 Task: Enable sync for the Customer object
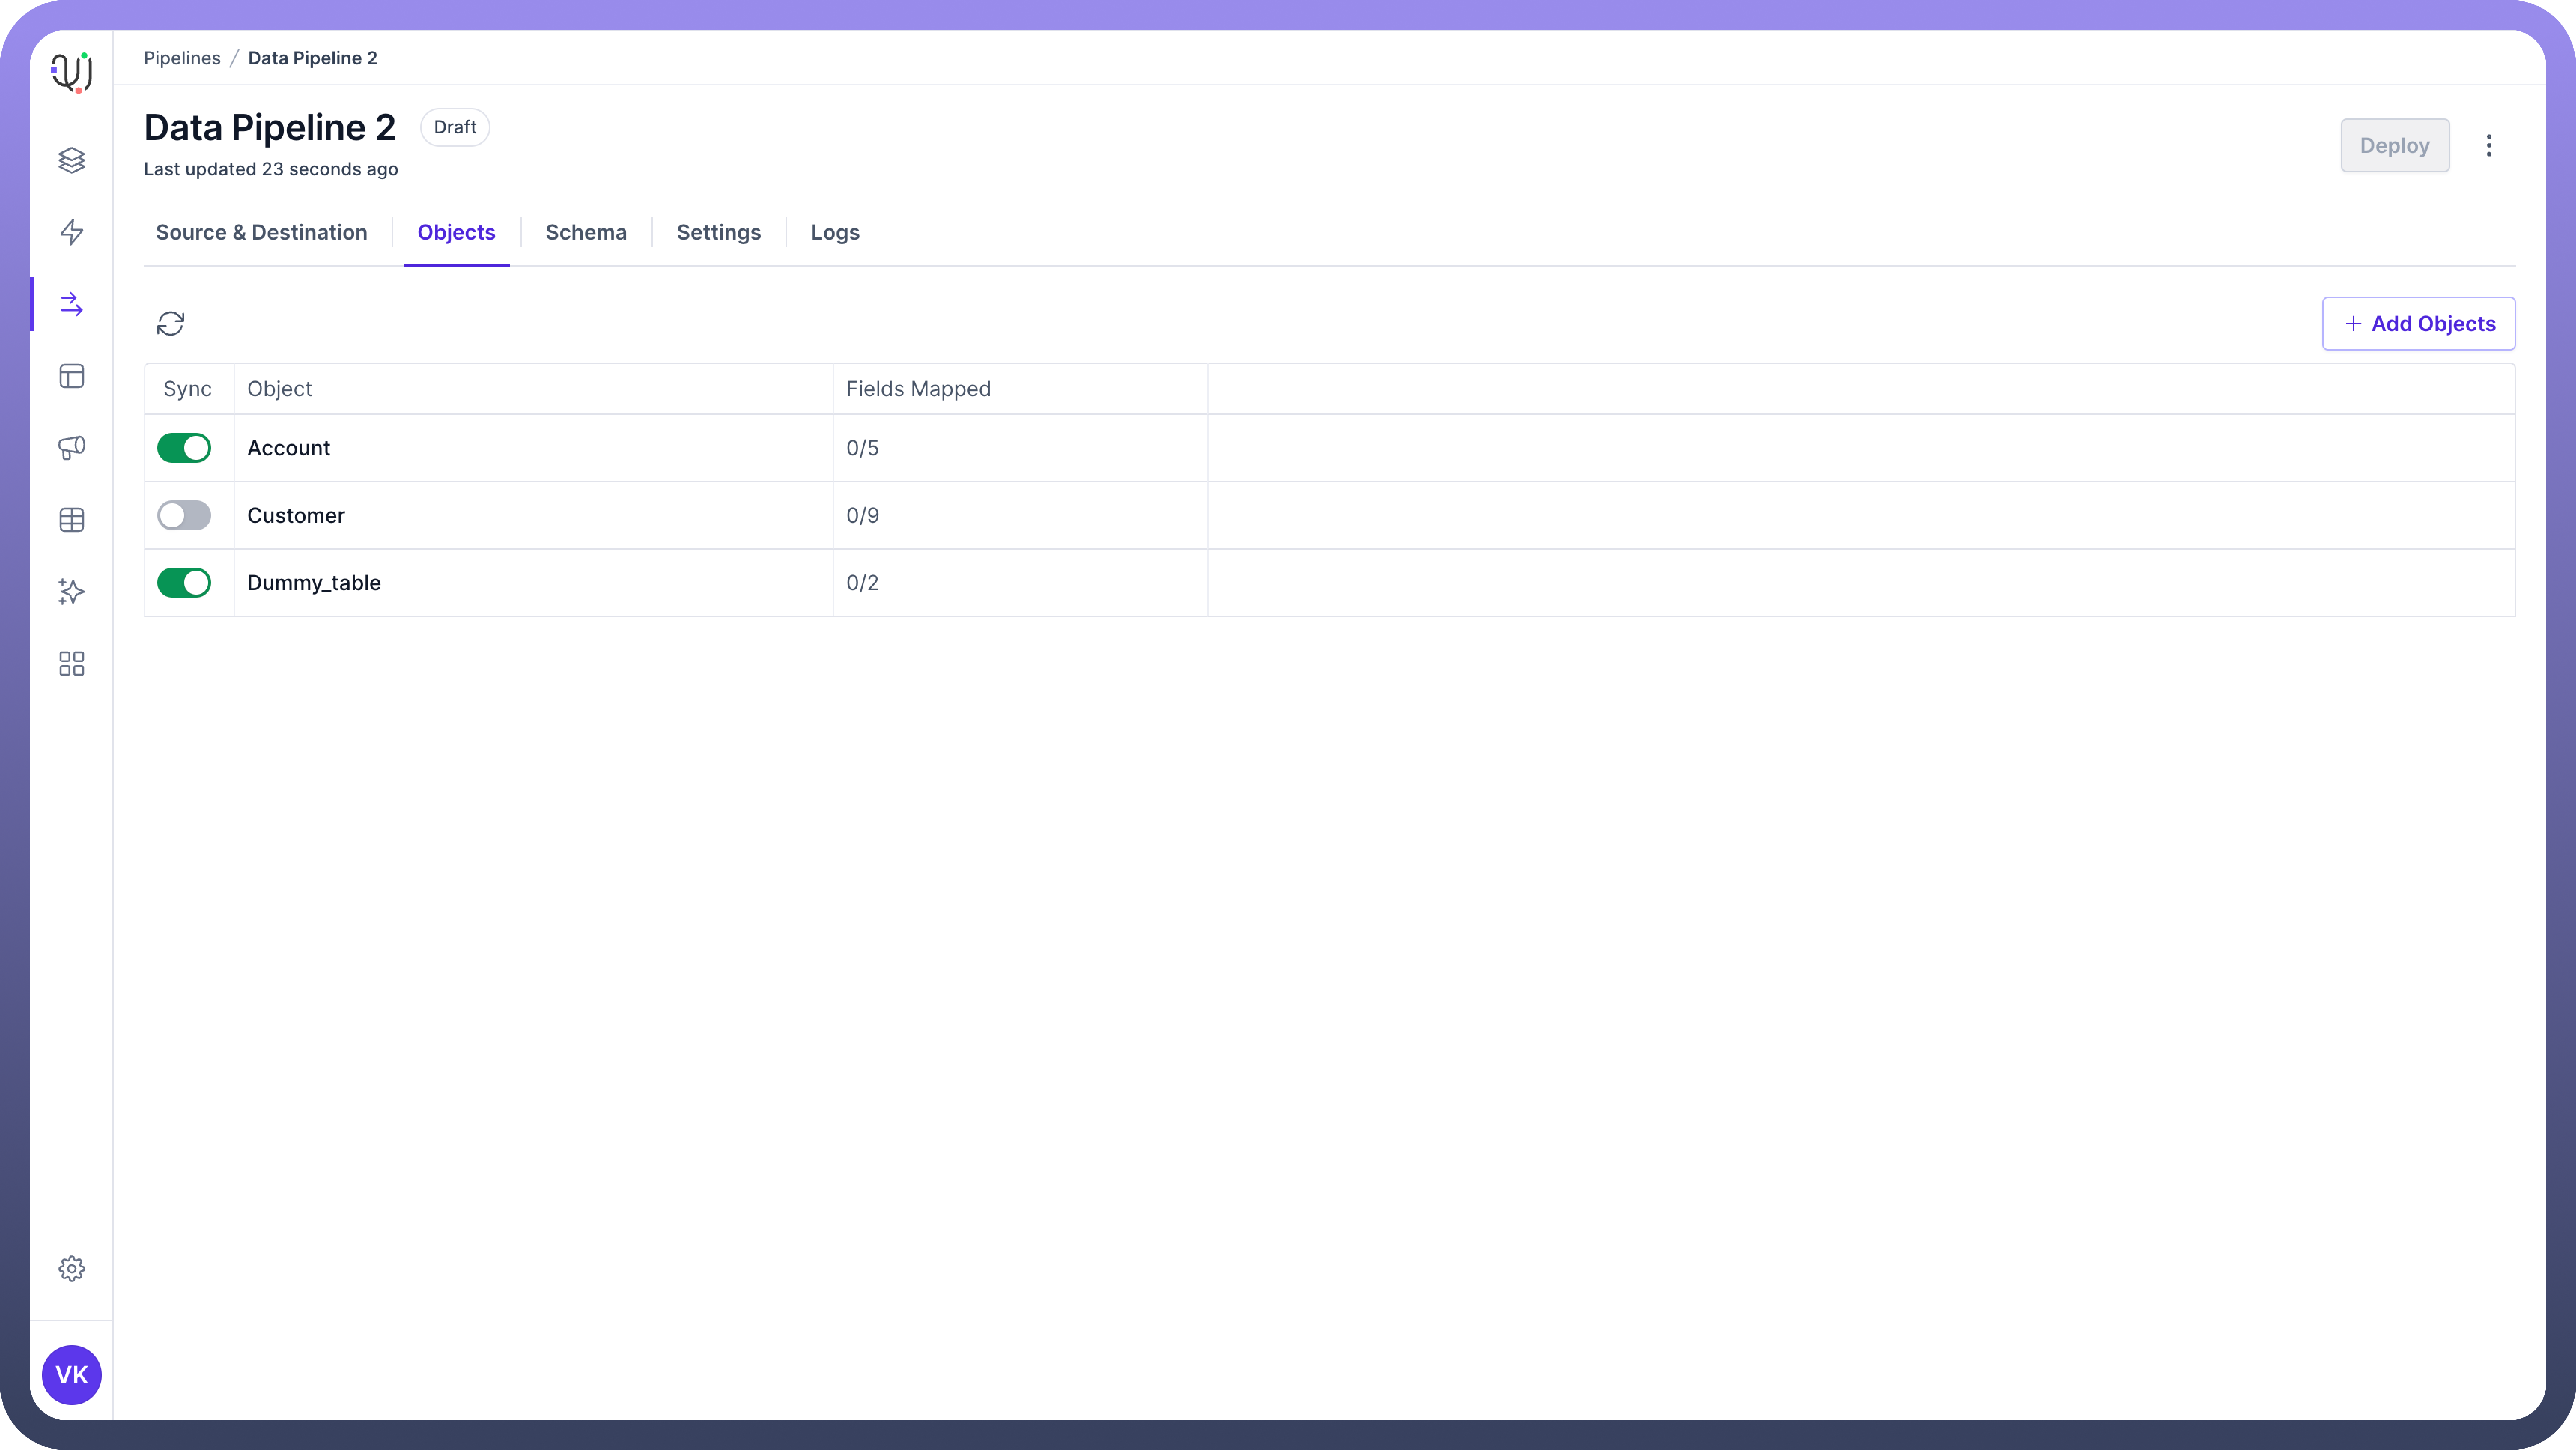point(184,515)
